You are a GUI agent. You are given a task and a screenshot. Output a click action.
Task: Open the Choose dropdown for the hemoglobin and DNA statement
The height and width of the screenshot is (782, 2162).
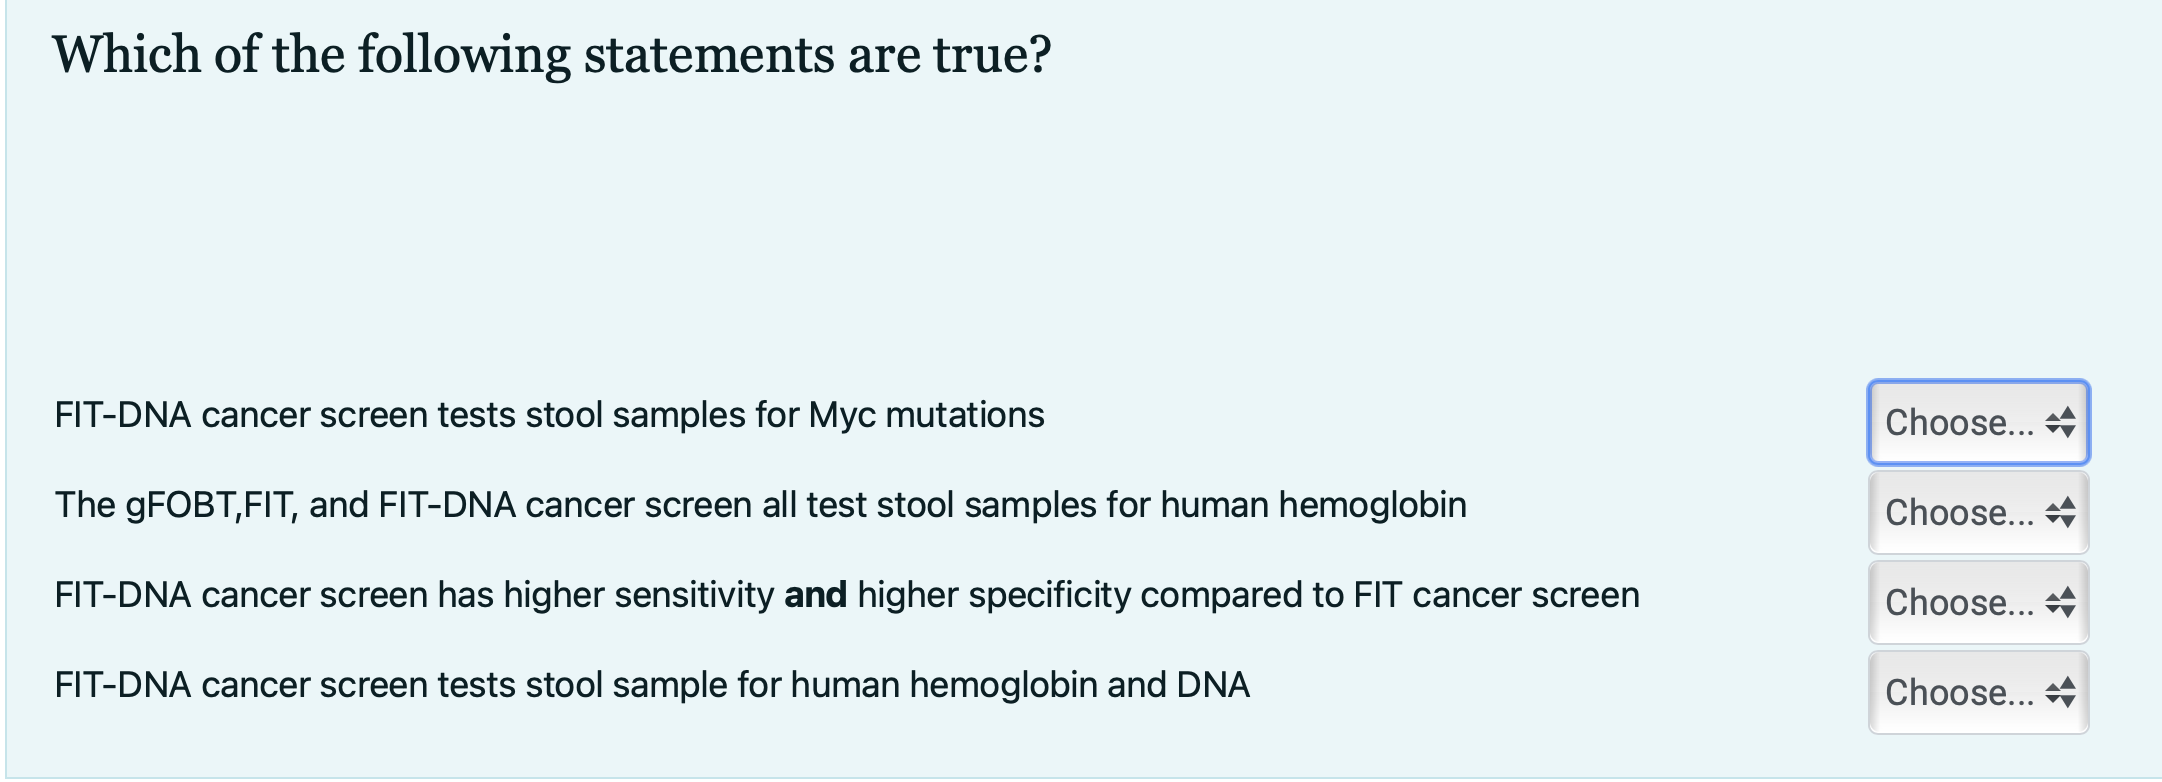(1978, 692)
